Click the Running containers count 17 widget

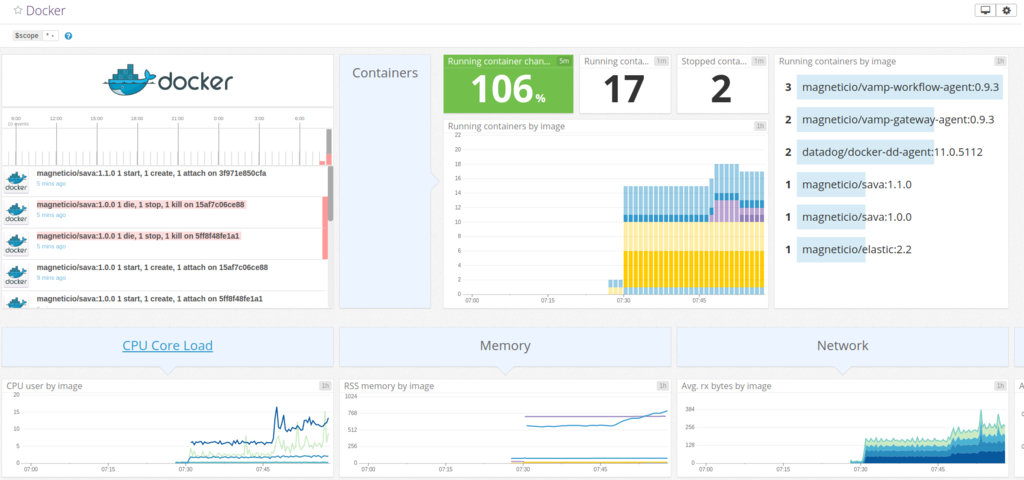(625, 84)
